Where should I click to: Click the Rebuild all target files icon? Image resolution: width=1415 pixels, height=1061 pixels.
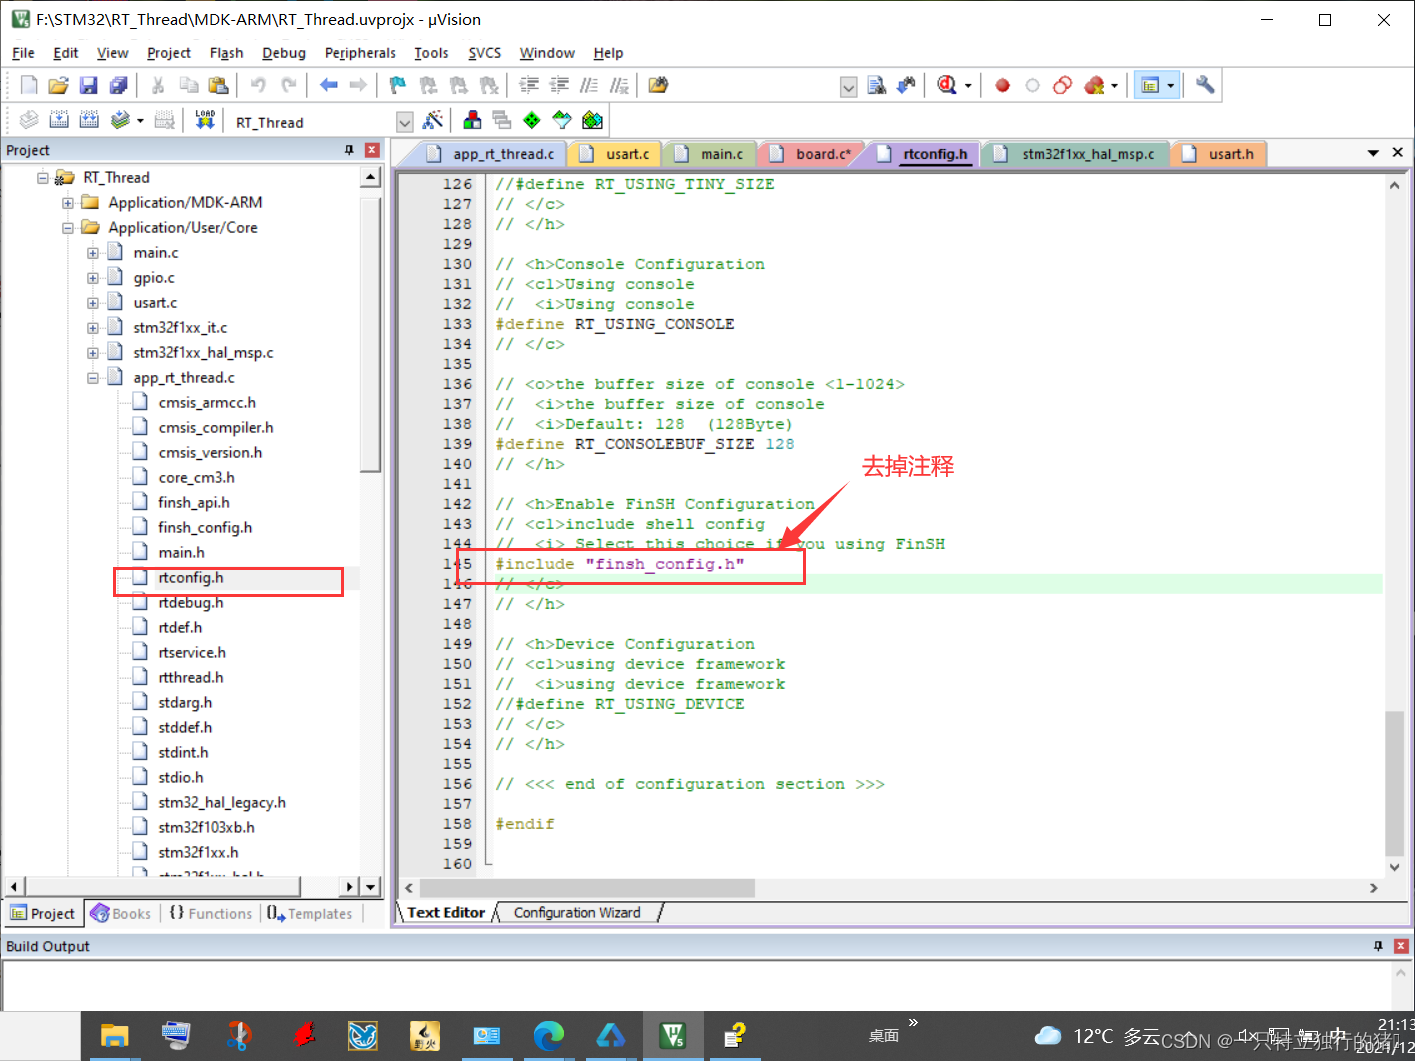click(x=89, y=121)
